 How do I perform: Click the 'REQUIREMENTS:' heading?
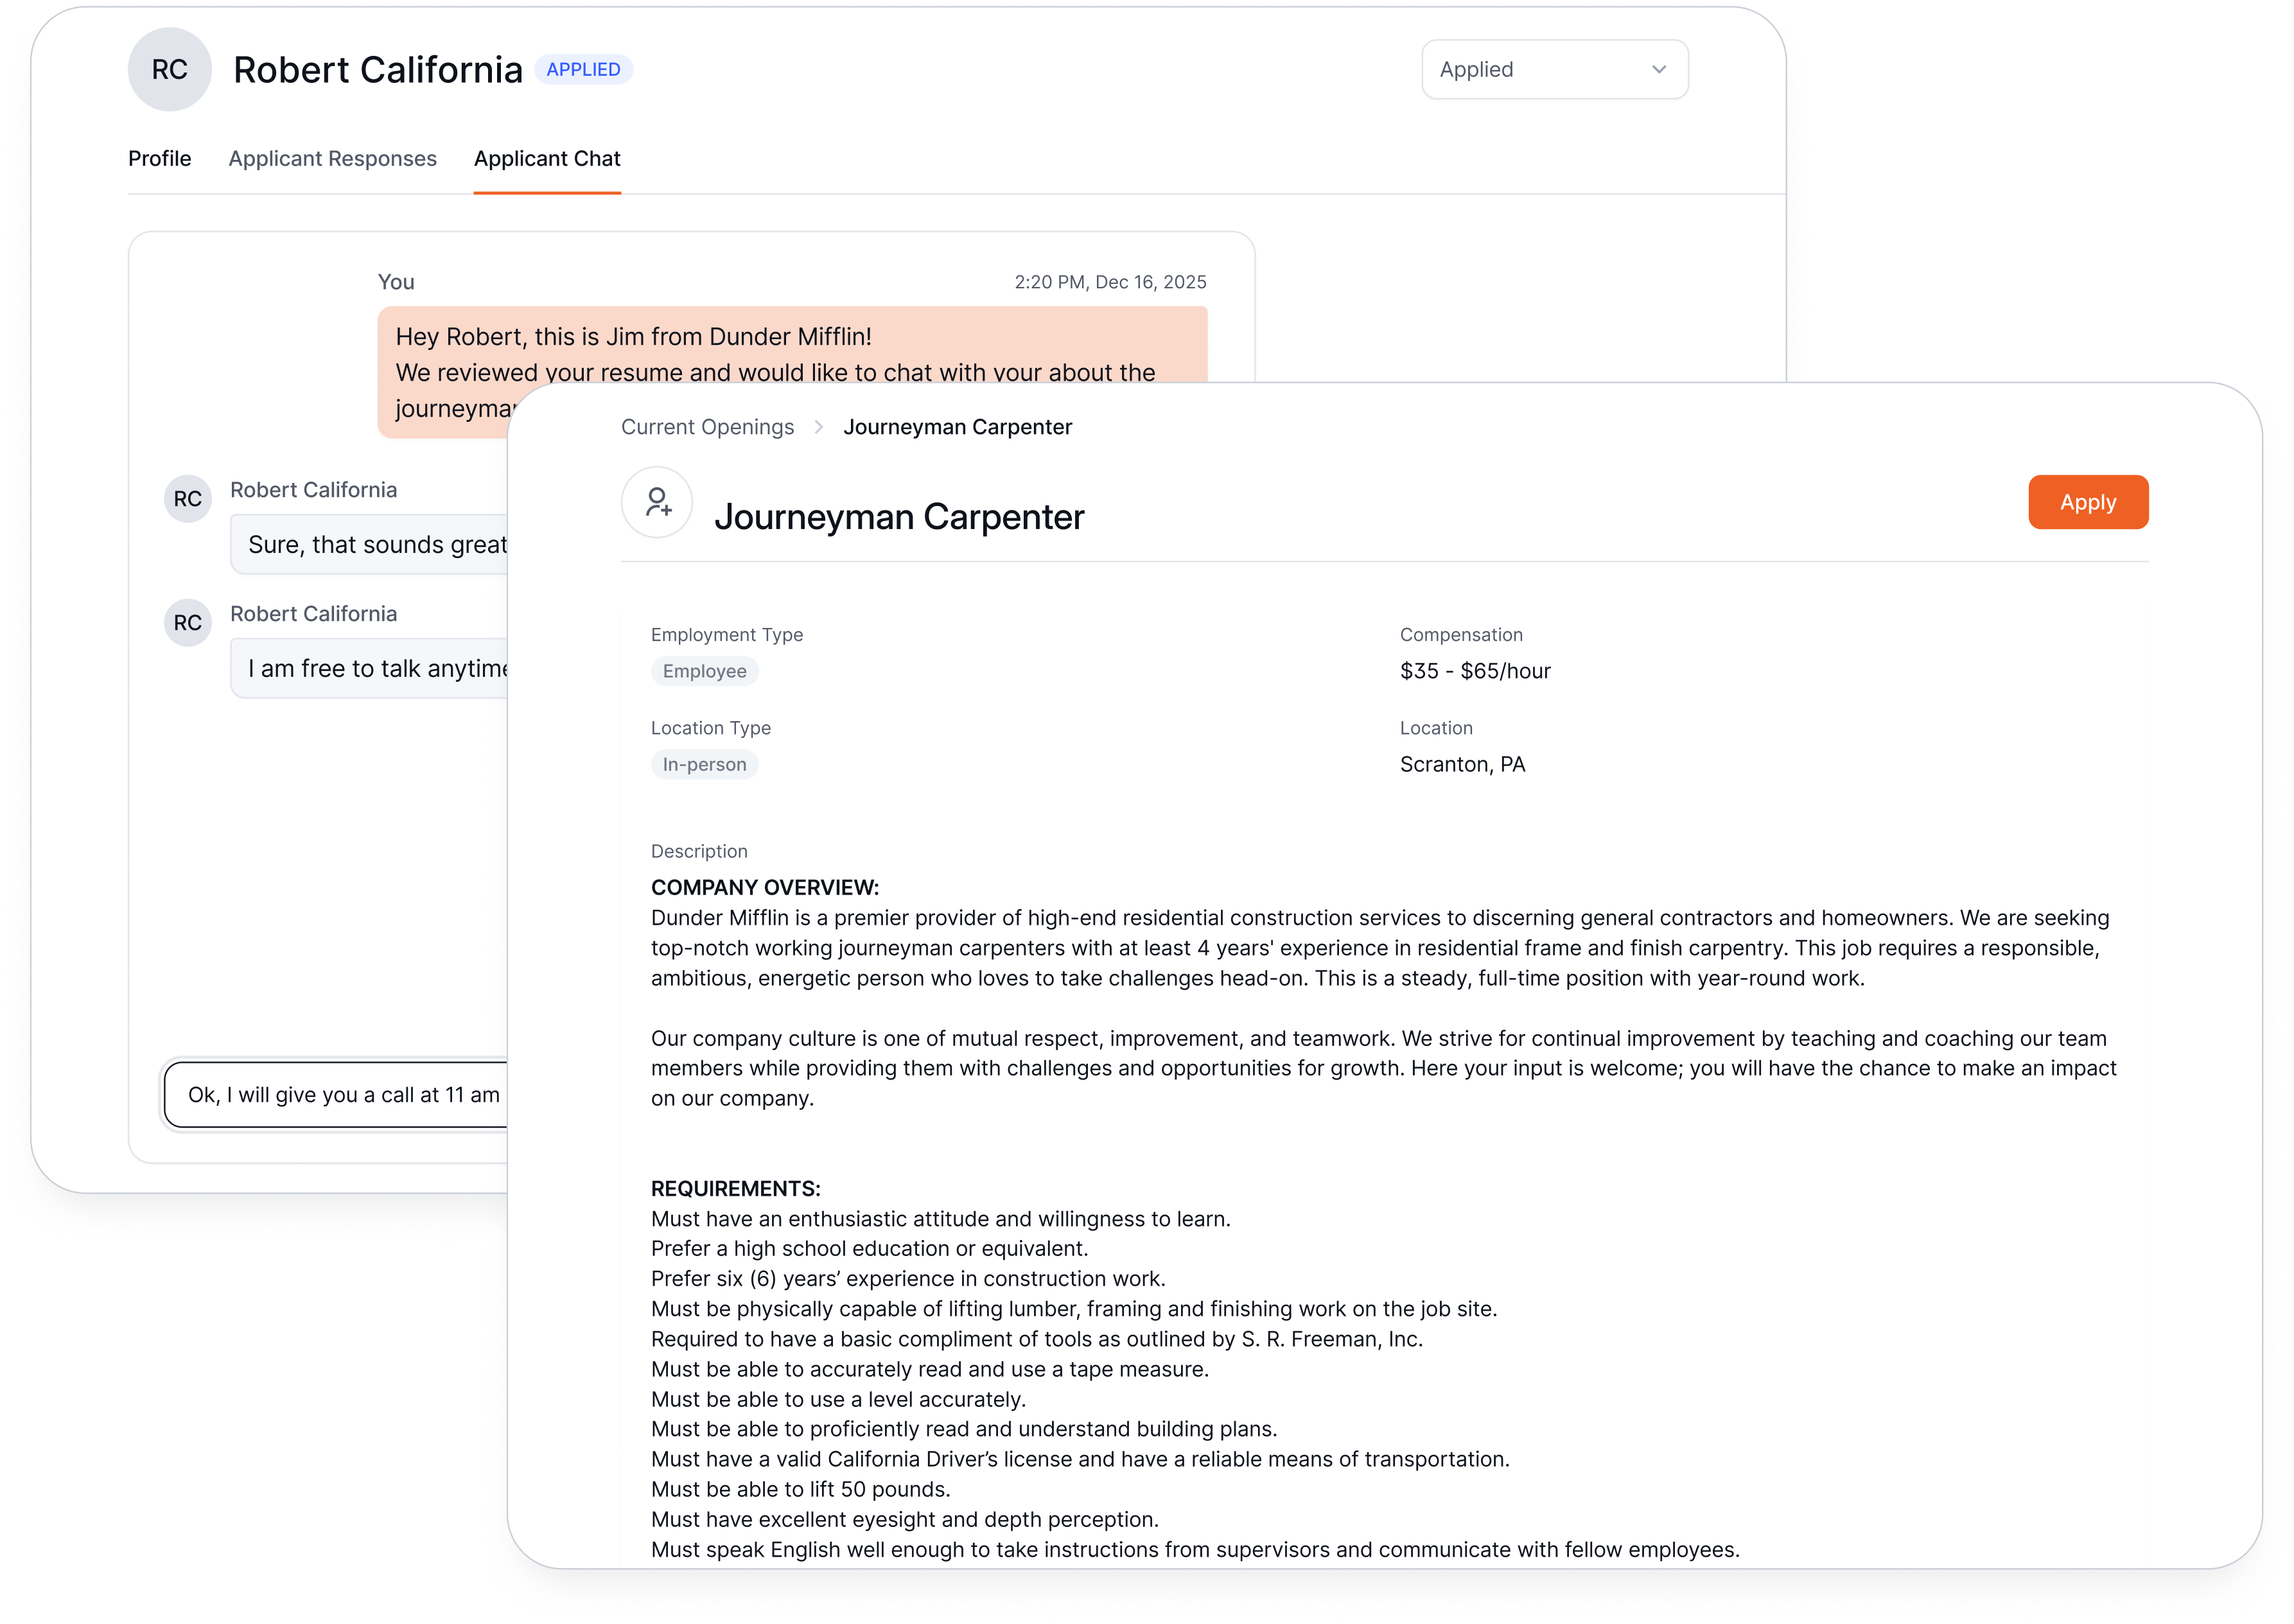(735, 1188)
